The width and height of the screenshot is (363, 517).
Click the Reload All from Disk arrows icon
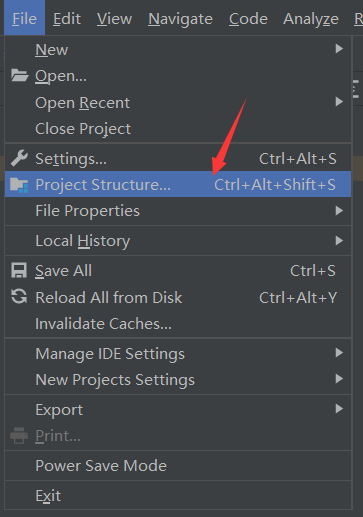[19, 297]
